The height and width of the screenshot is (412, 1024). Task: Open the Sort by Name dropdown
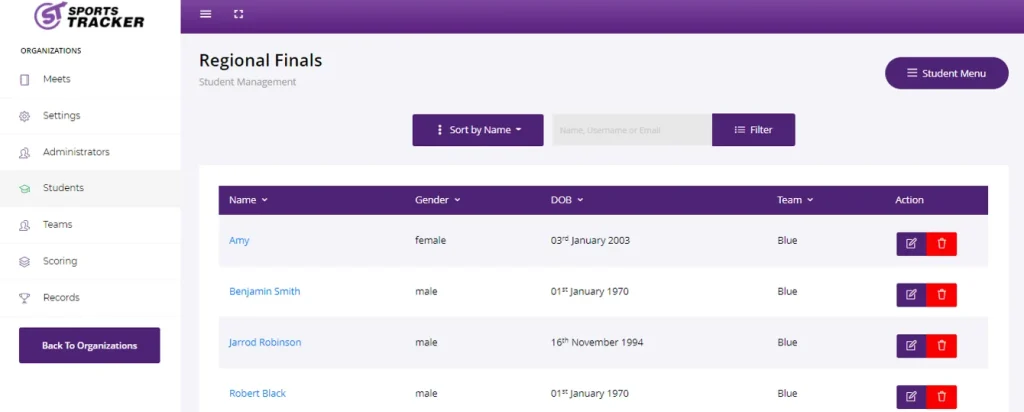(x=478, y=130)
